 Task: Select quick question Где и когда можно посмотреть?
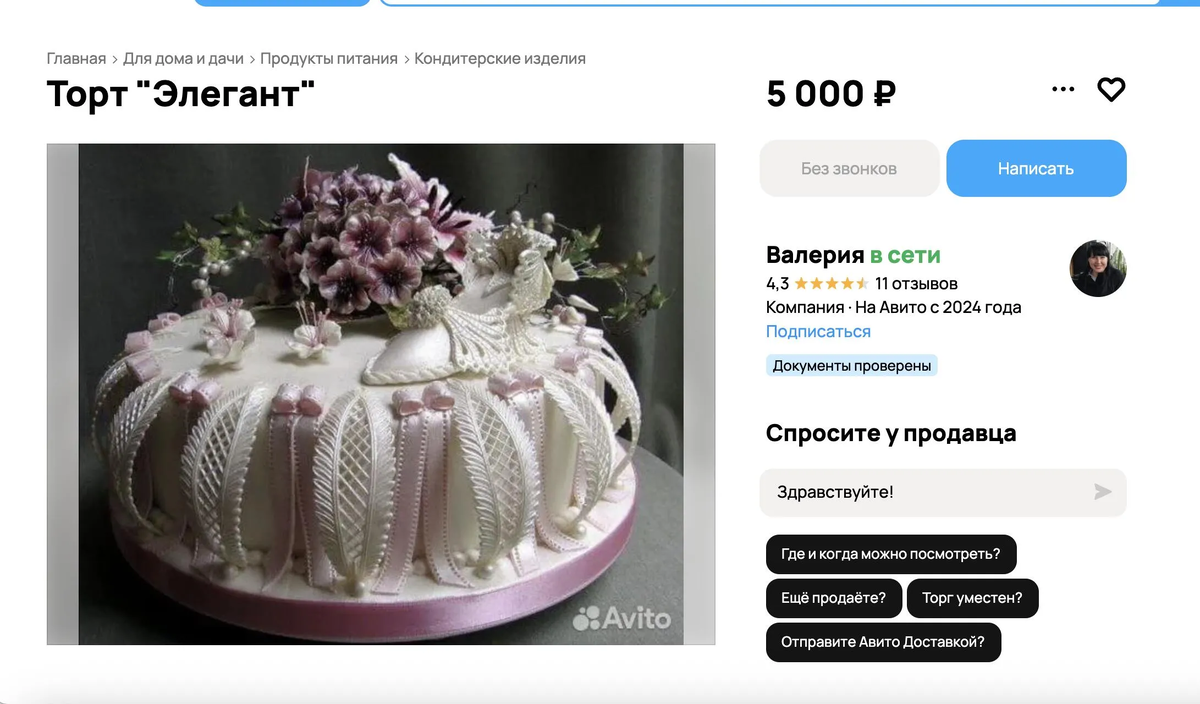(891, 554)
